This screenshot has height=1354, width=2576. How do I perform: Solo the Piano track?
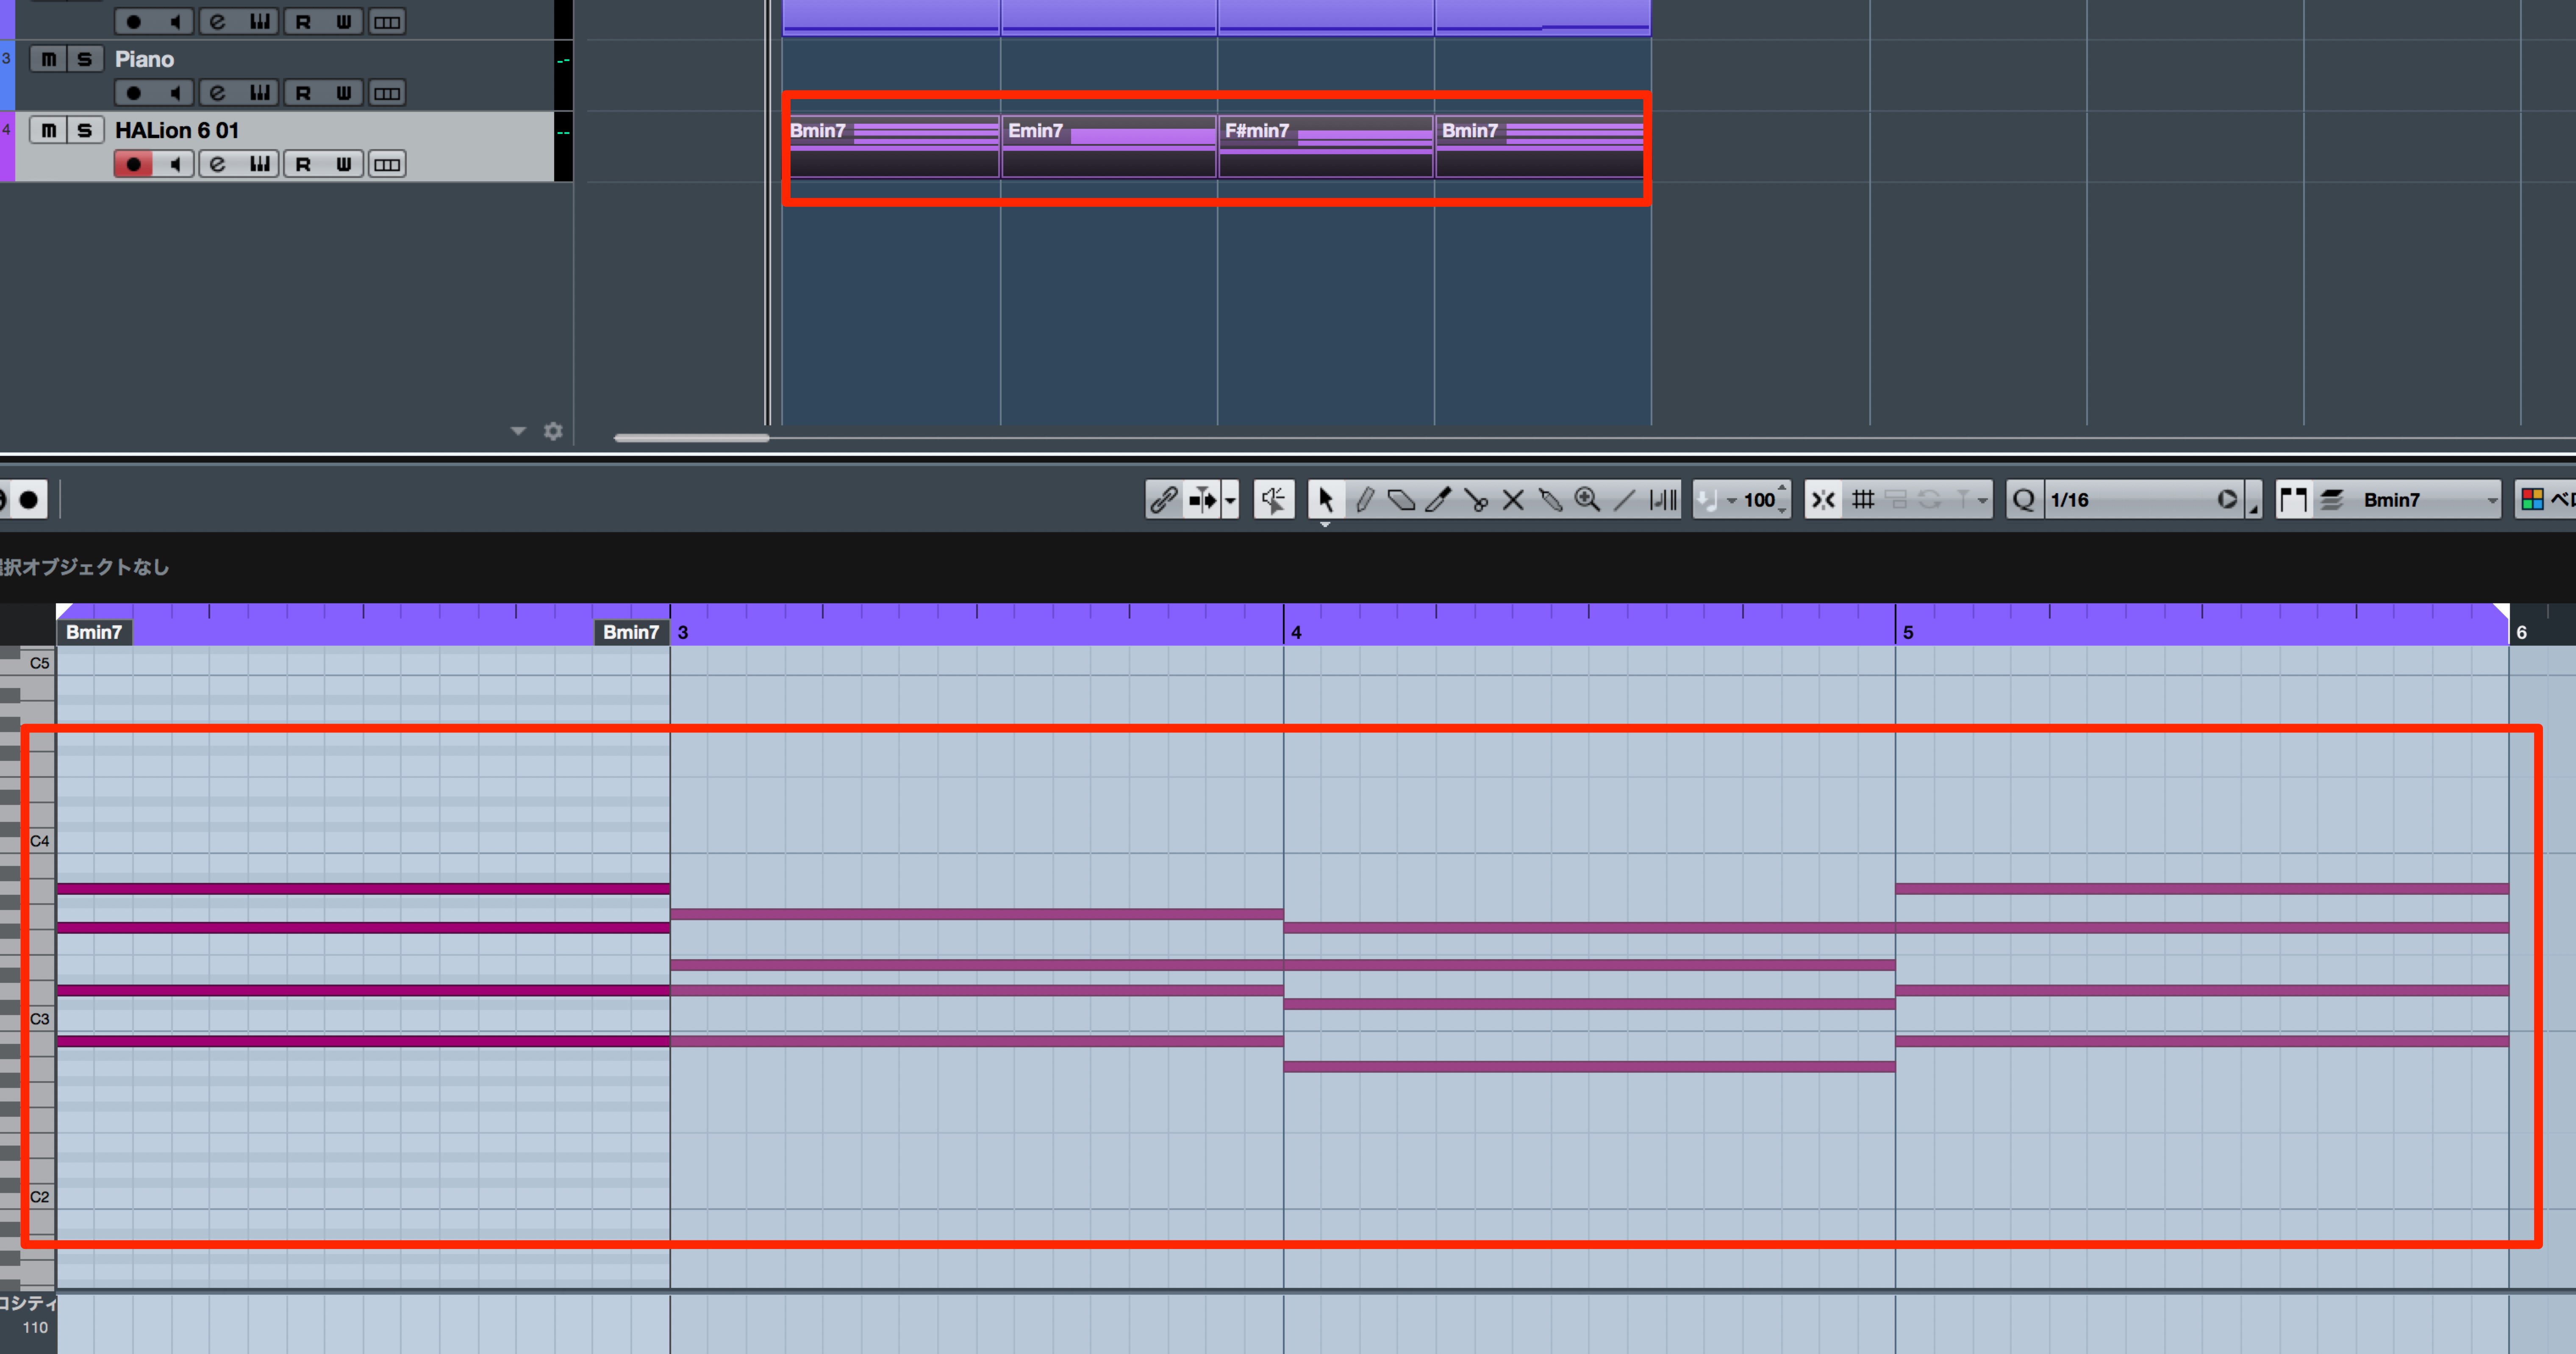click(x=85, y=59)
